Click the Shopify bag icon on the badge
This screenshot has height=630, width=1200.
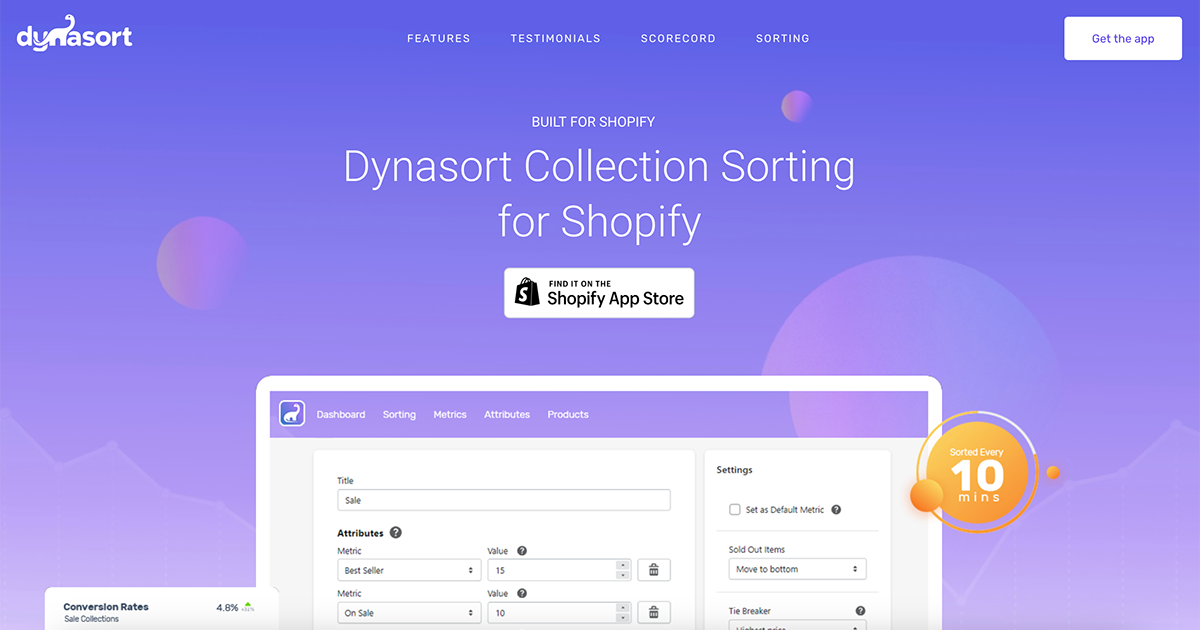click(525, 292)
